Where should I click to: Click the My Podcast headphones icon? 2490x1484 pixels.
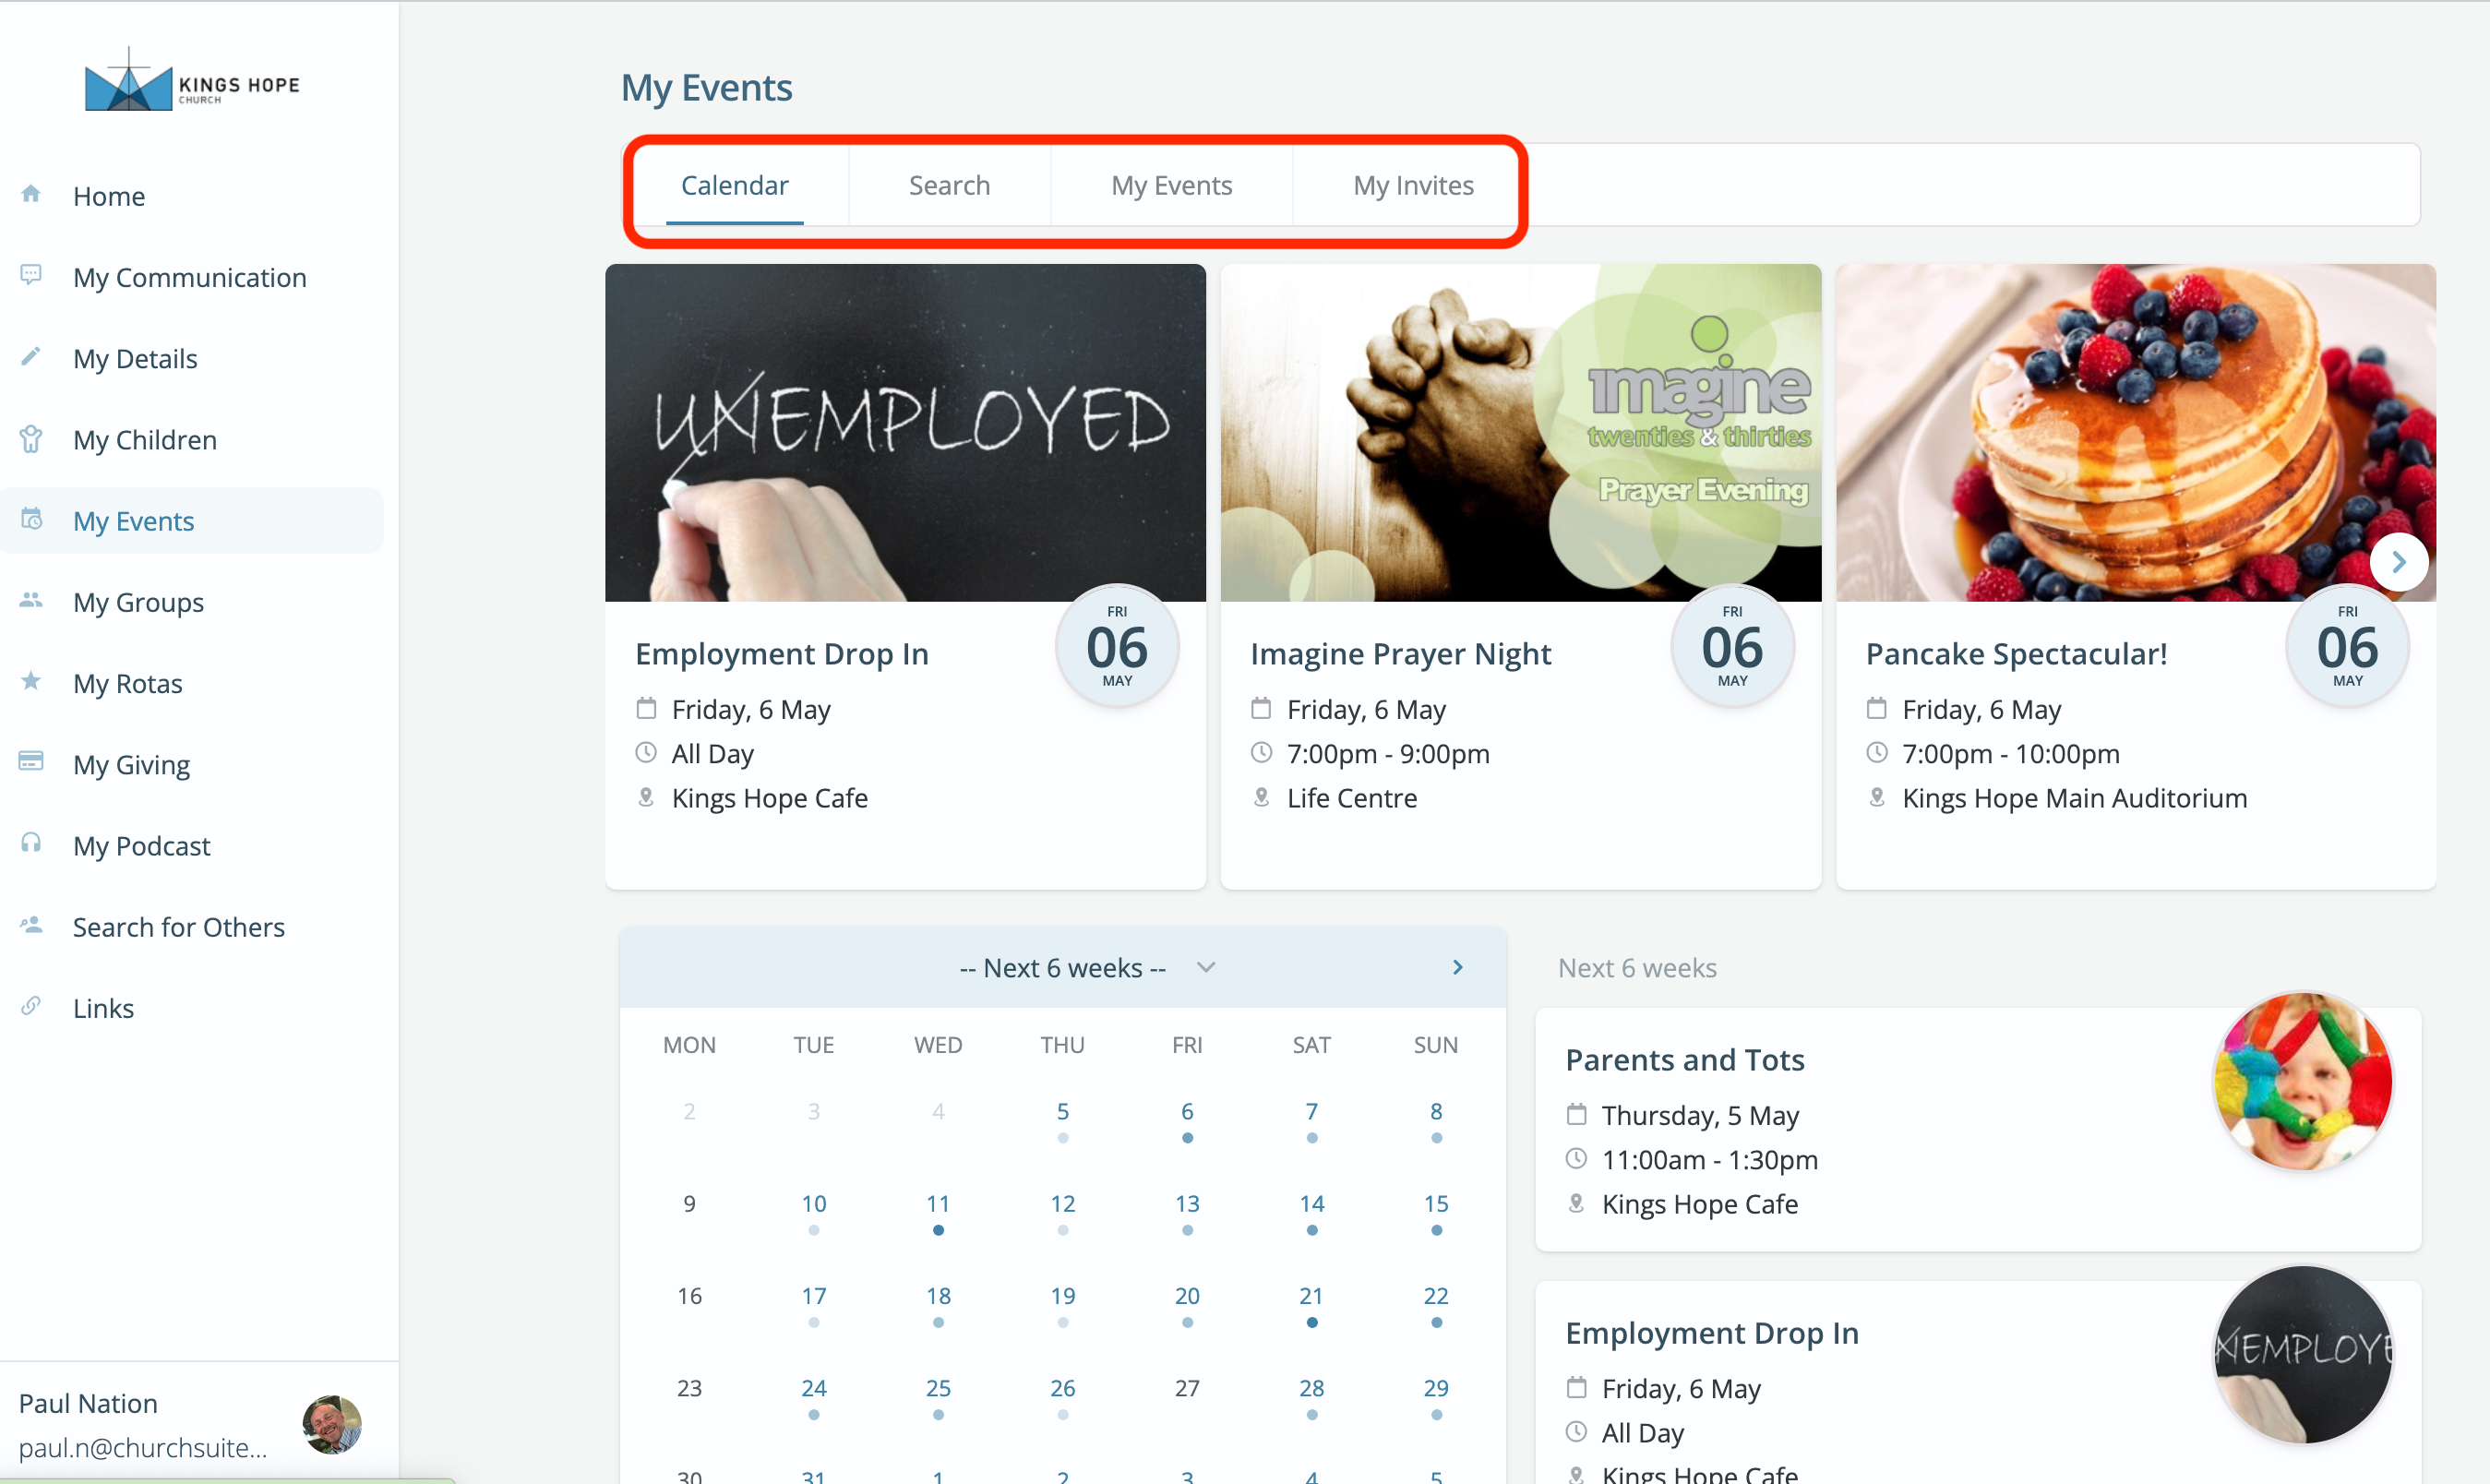(31, 843)
